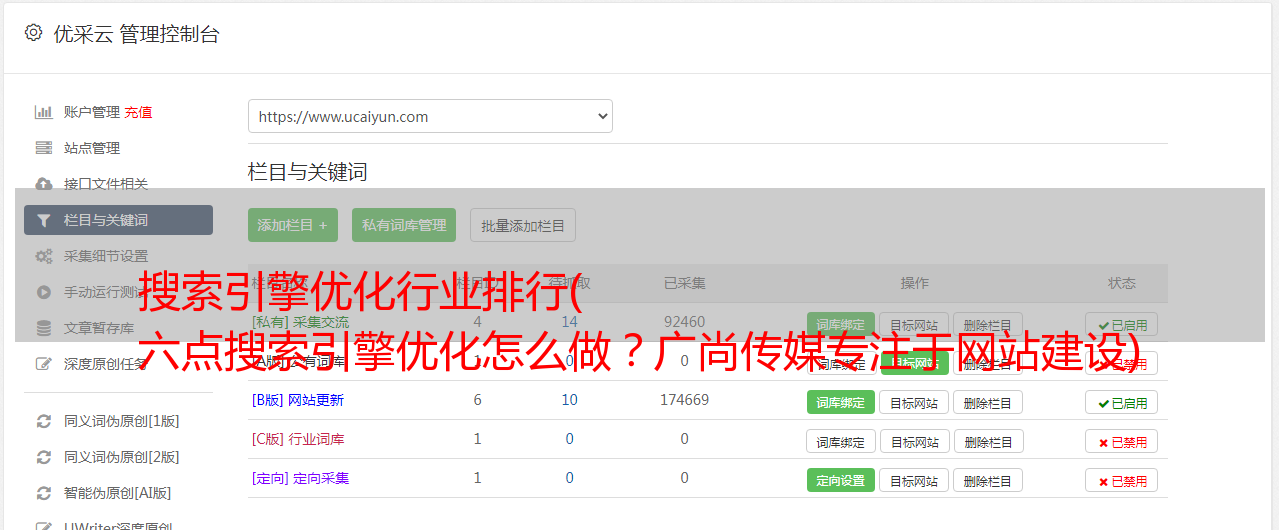Toggle 已禁用 status for 定向采集 row

tap(1121, 481)
